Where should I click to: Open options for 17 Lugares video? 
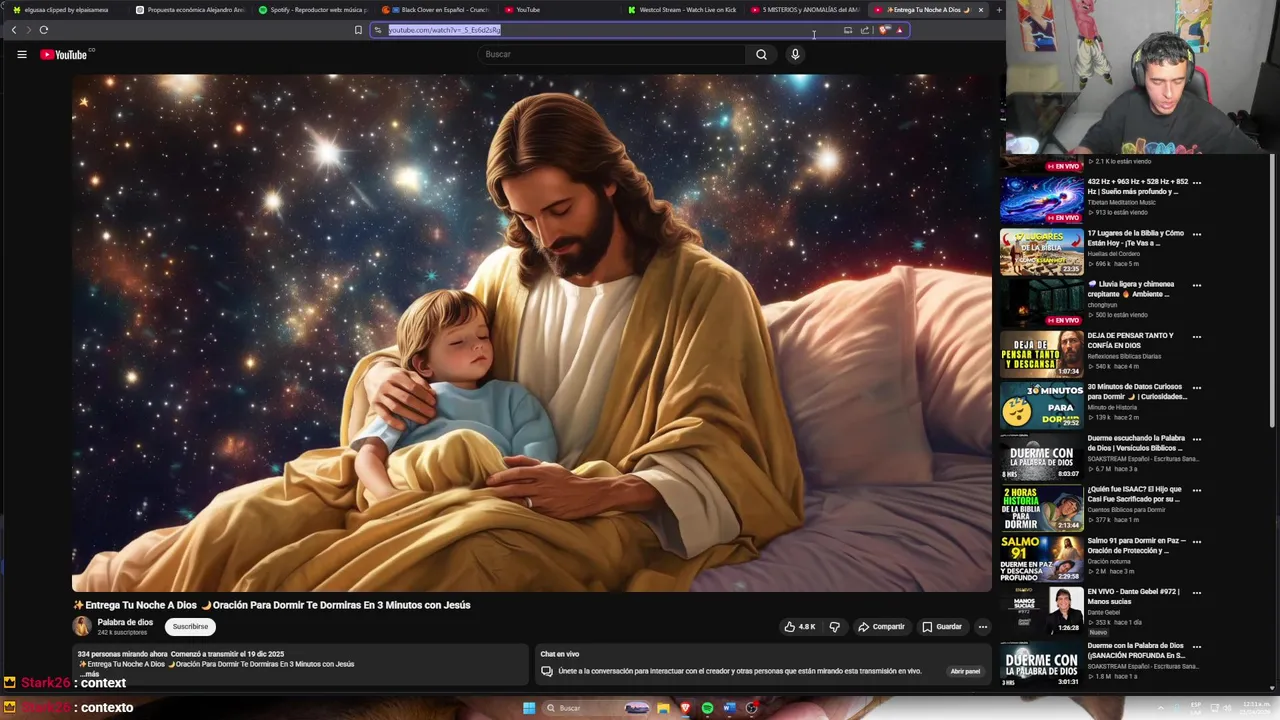pyautogui.click(x=1197, y=234)
